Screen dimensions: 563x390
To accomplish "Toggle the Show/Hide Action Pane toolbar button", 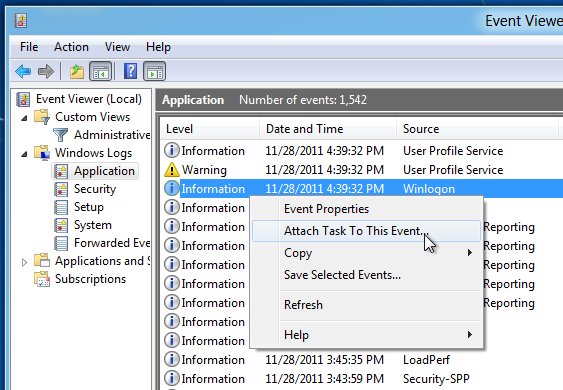I will [x=155, y=71].
